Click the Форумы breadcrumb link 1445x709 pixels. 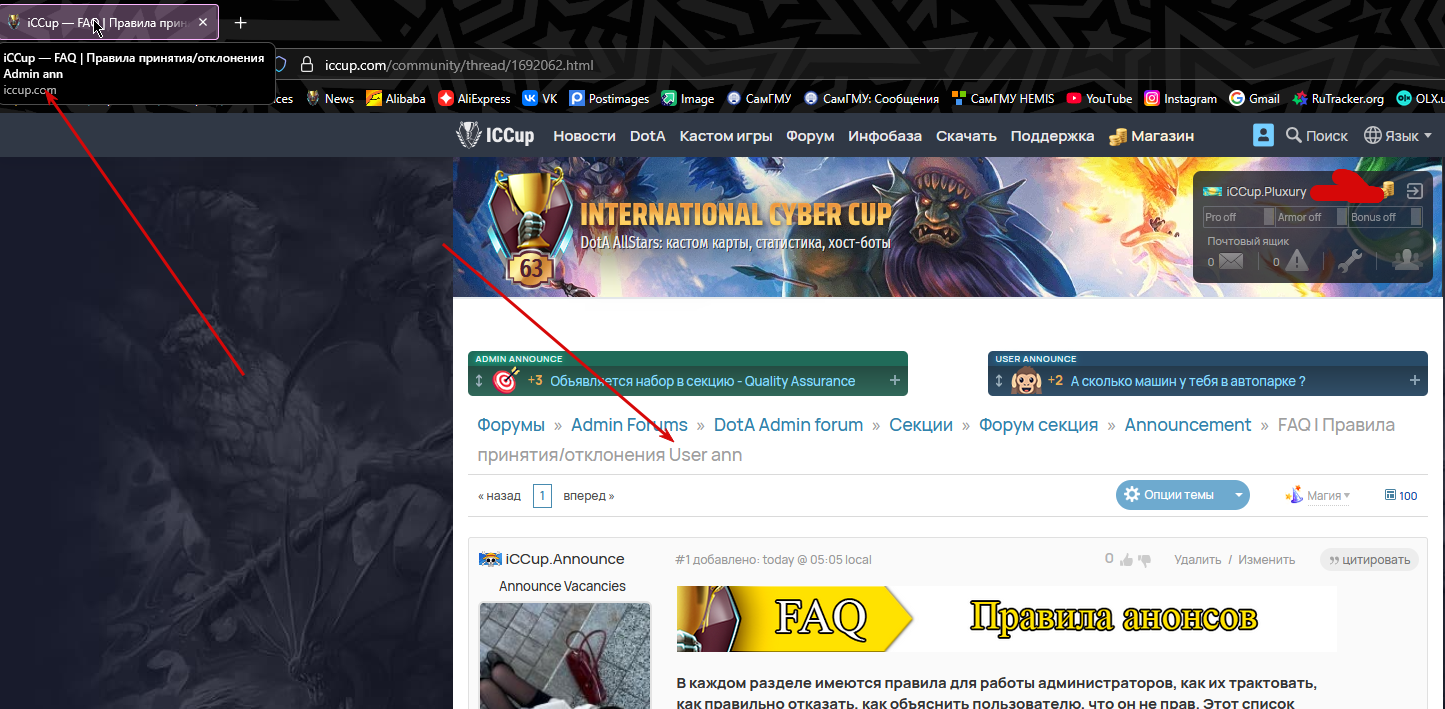pyautogui.click(x=511, y=425)
